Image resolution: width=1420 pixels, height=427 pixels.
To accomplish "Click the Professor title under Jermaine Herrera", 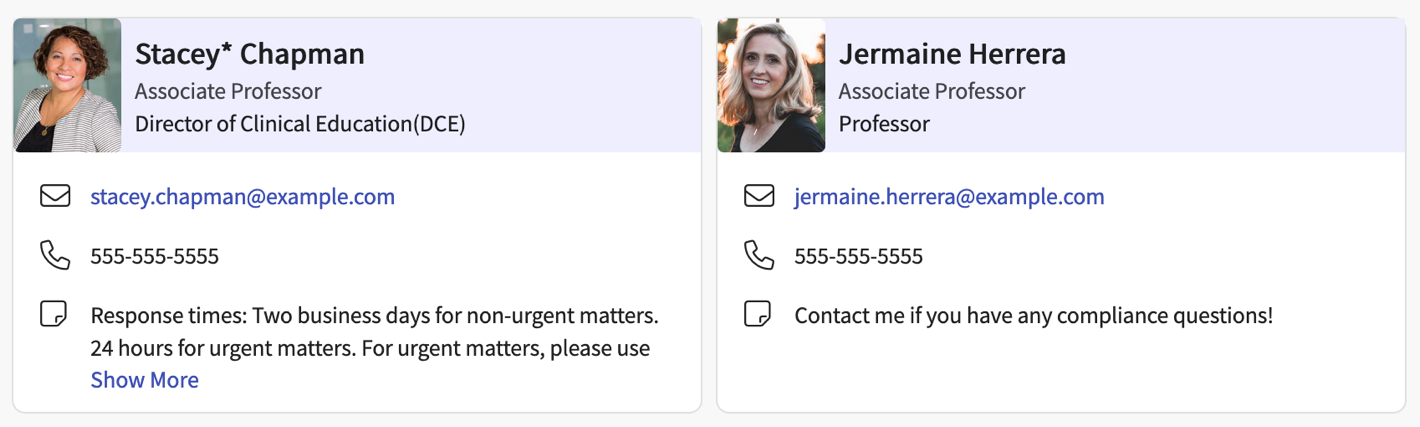I will click(884, 124).
